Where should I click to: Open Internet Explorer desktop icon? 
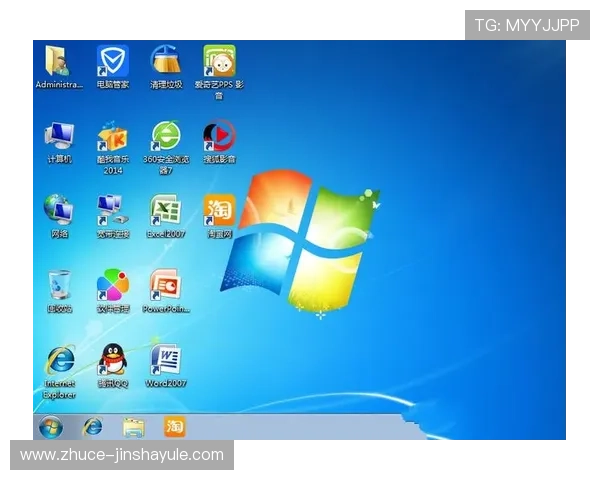[59, 361]
